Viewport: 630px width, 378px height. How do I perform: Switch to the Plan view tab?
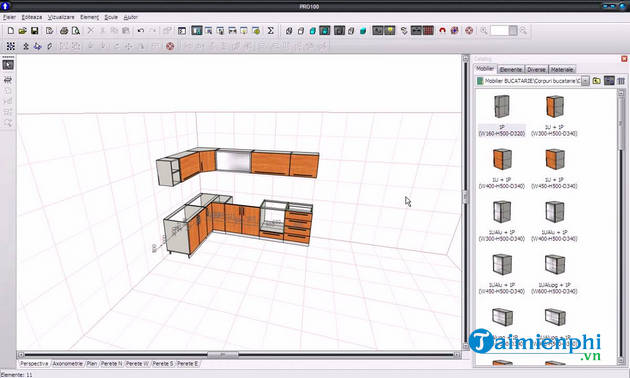tap(92, 364)
